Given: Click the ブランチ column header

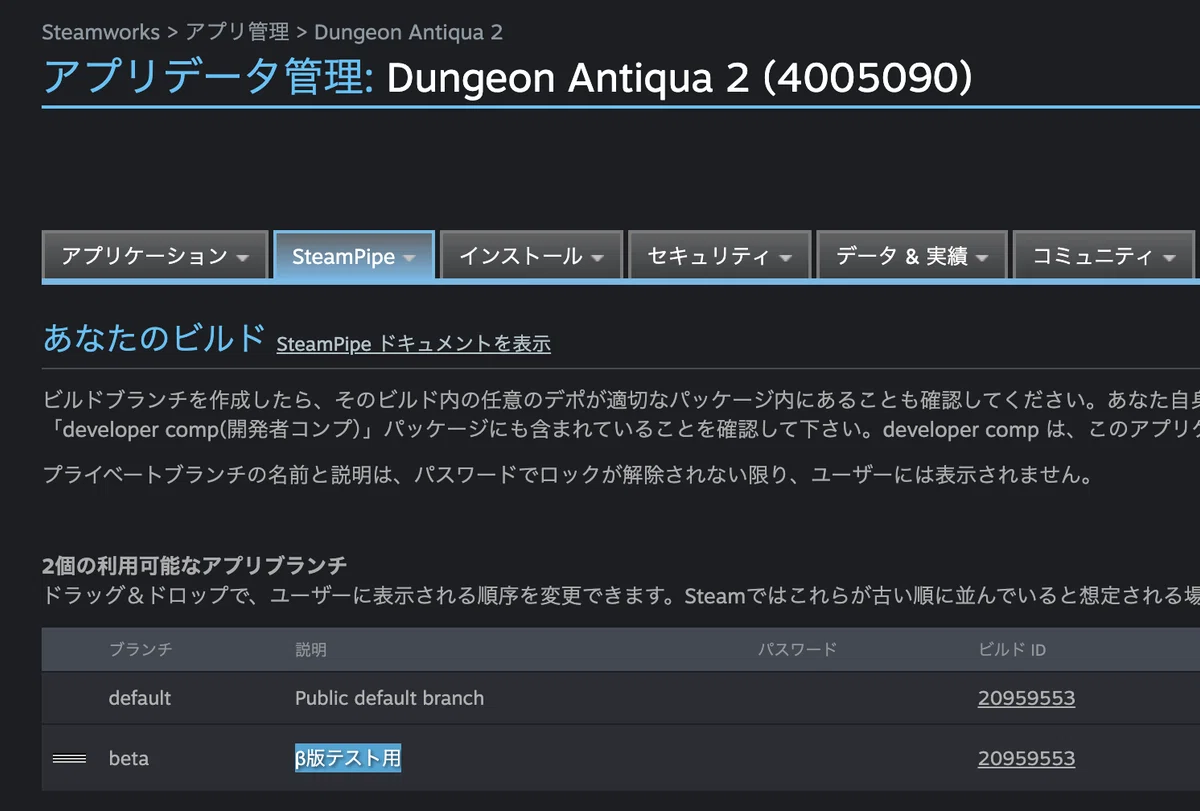Looking at the screenshot, I should click(x=141, y=650).
